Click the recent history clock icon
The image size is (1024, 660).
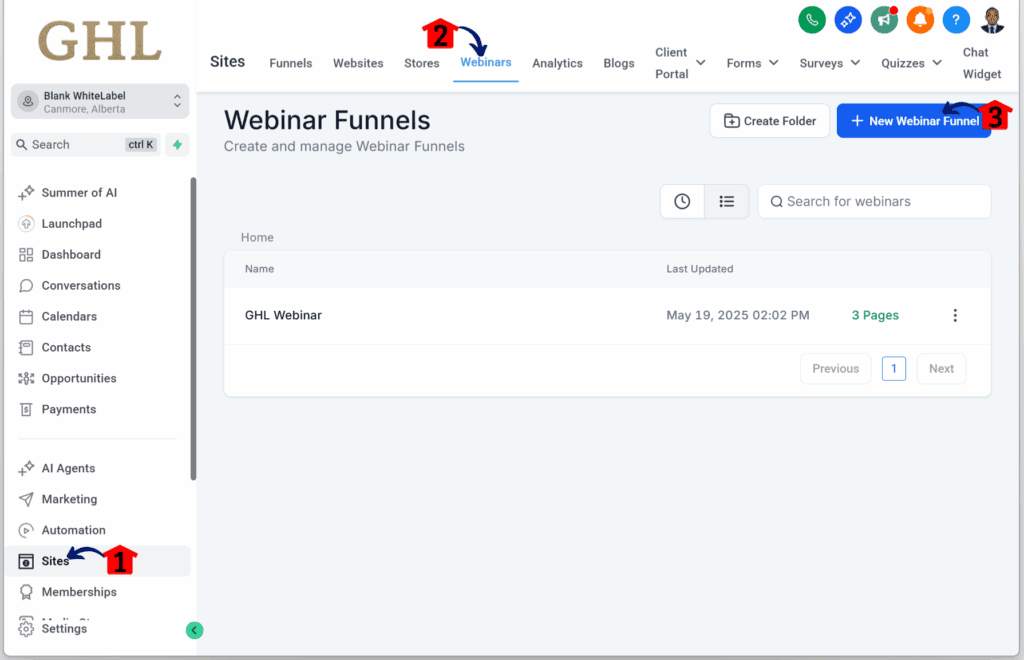(x=682, y=201)
